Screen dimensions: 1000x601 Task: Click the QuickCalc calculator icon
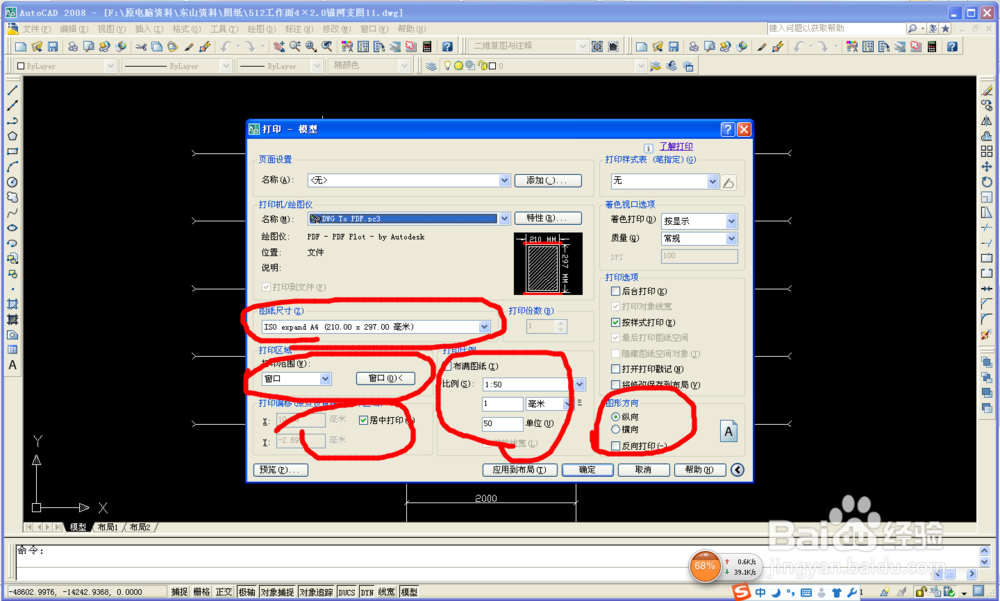pos(427,47)
